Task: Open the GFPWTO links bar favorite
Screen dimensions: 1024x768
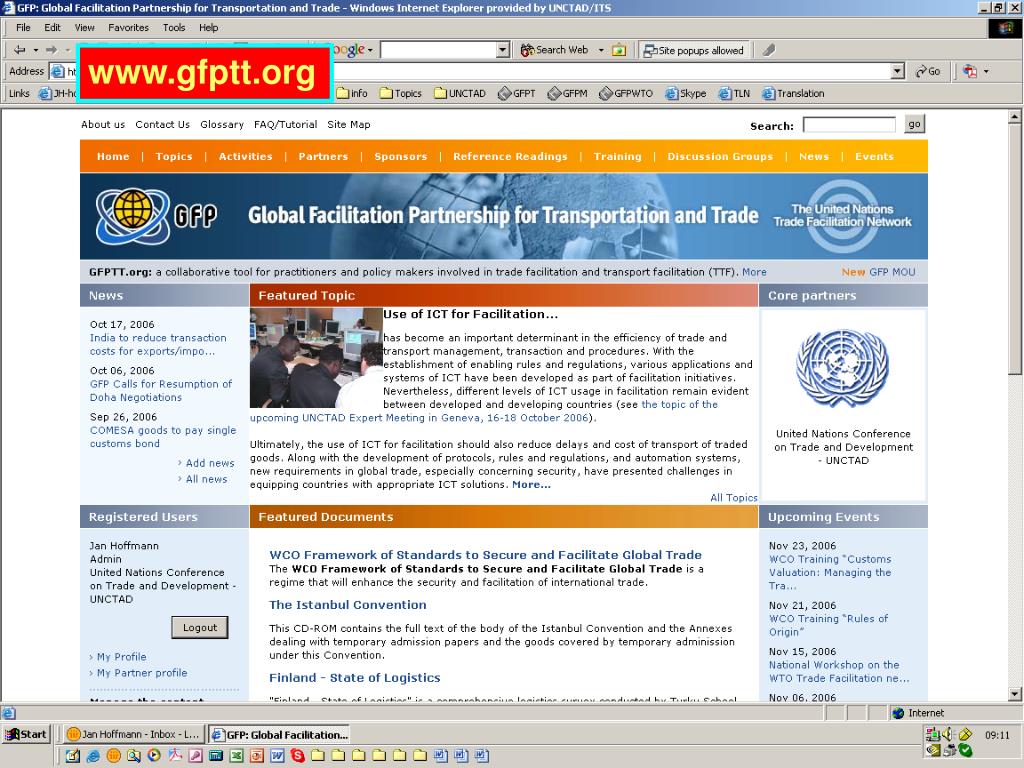Action: click(x=626, y=93)
